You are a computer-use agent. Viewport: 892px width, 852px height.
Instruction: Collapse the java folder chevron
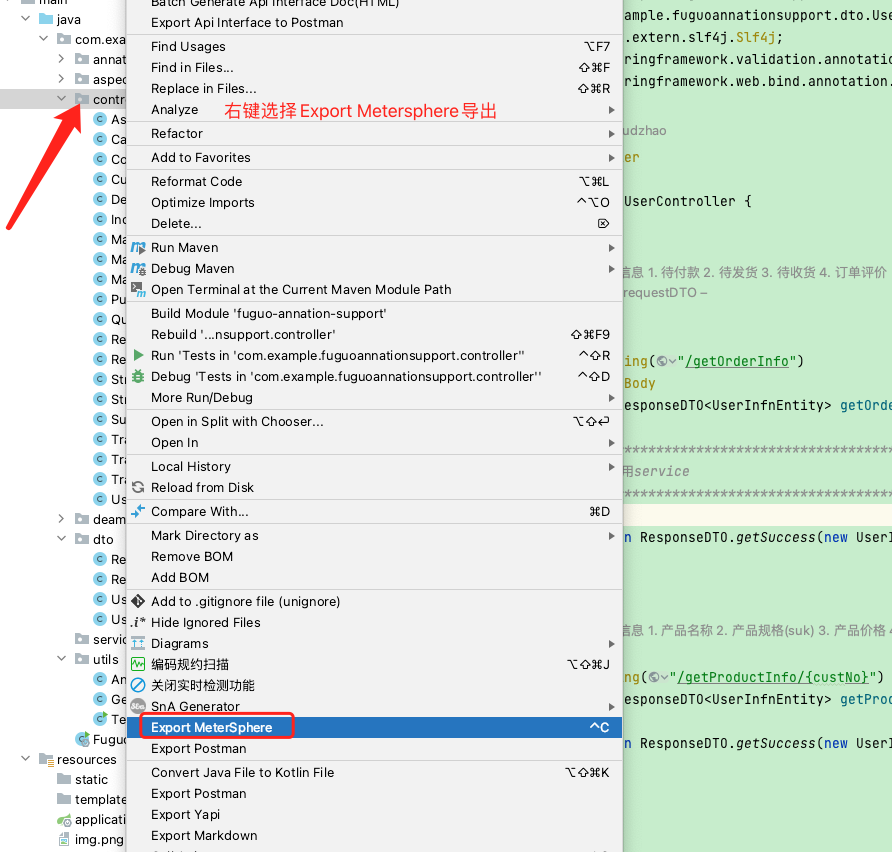pyautogui.click(x=26, y=19)
